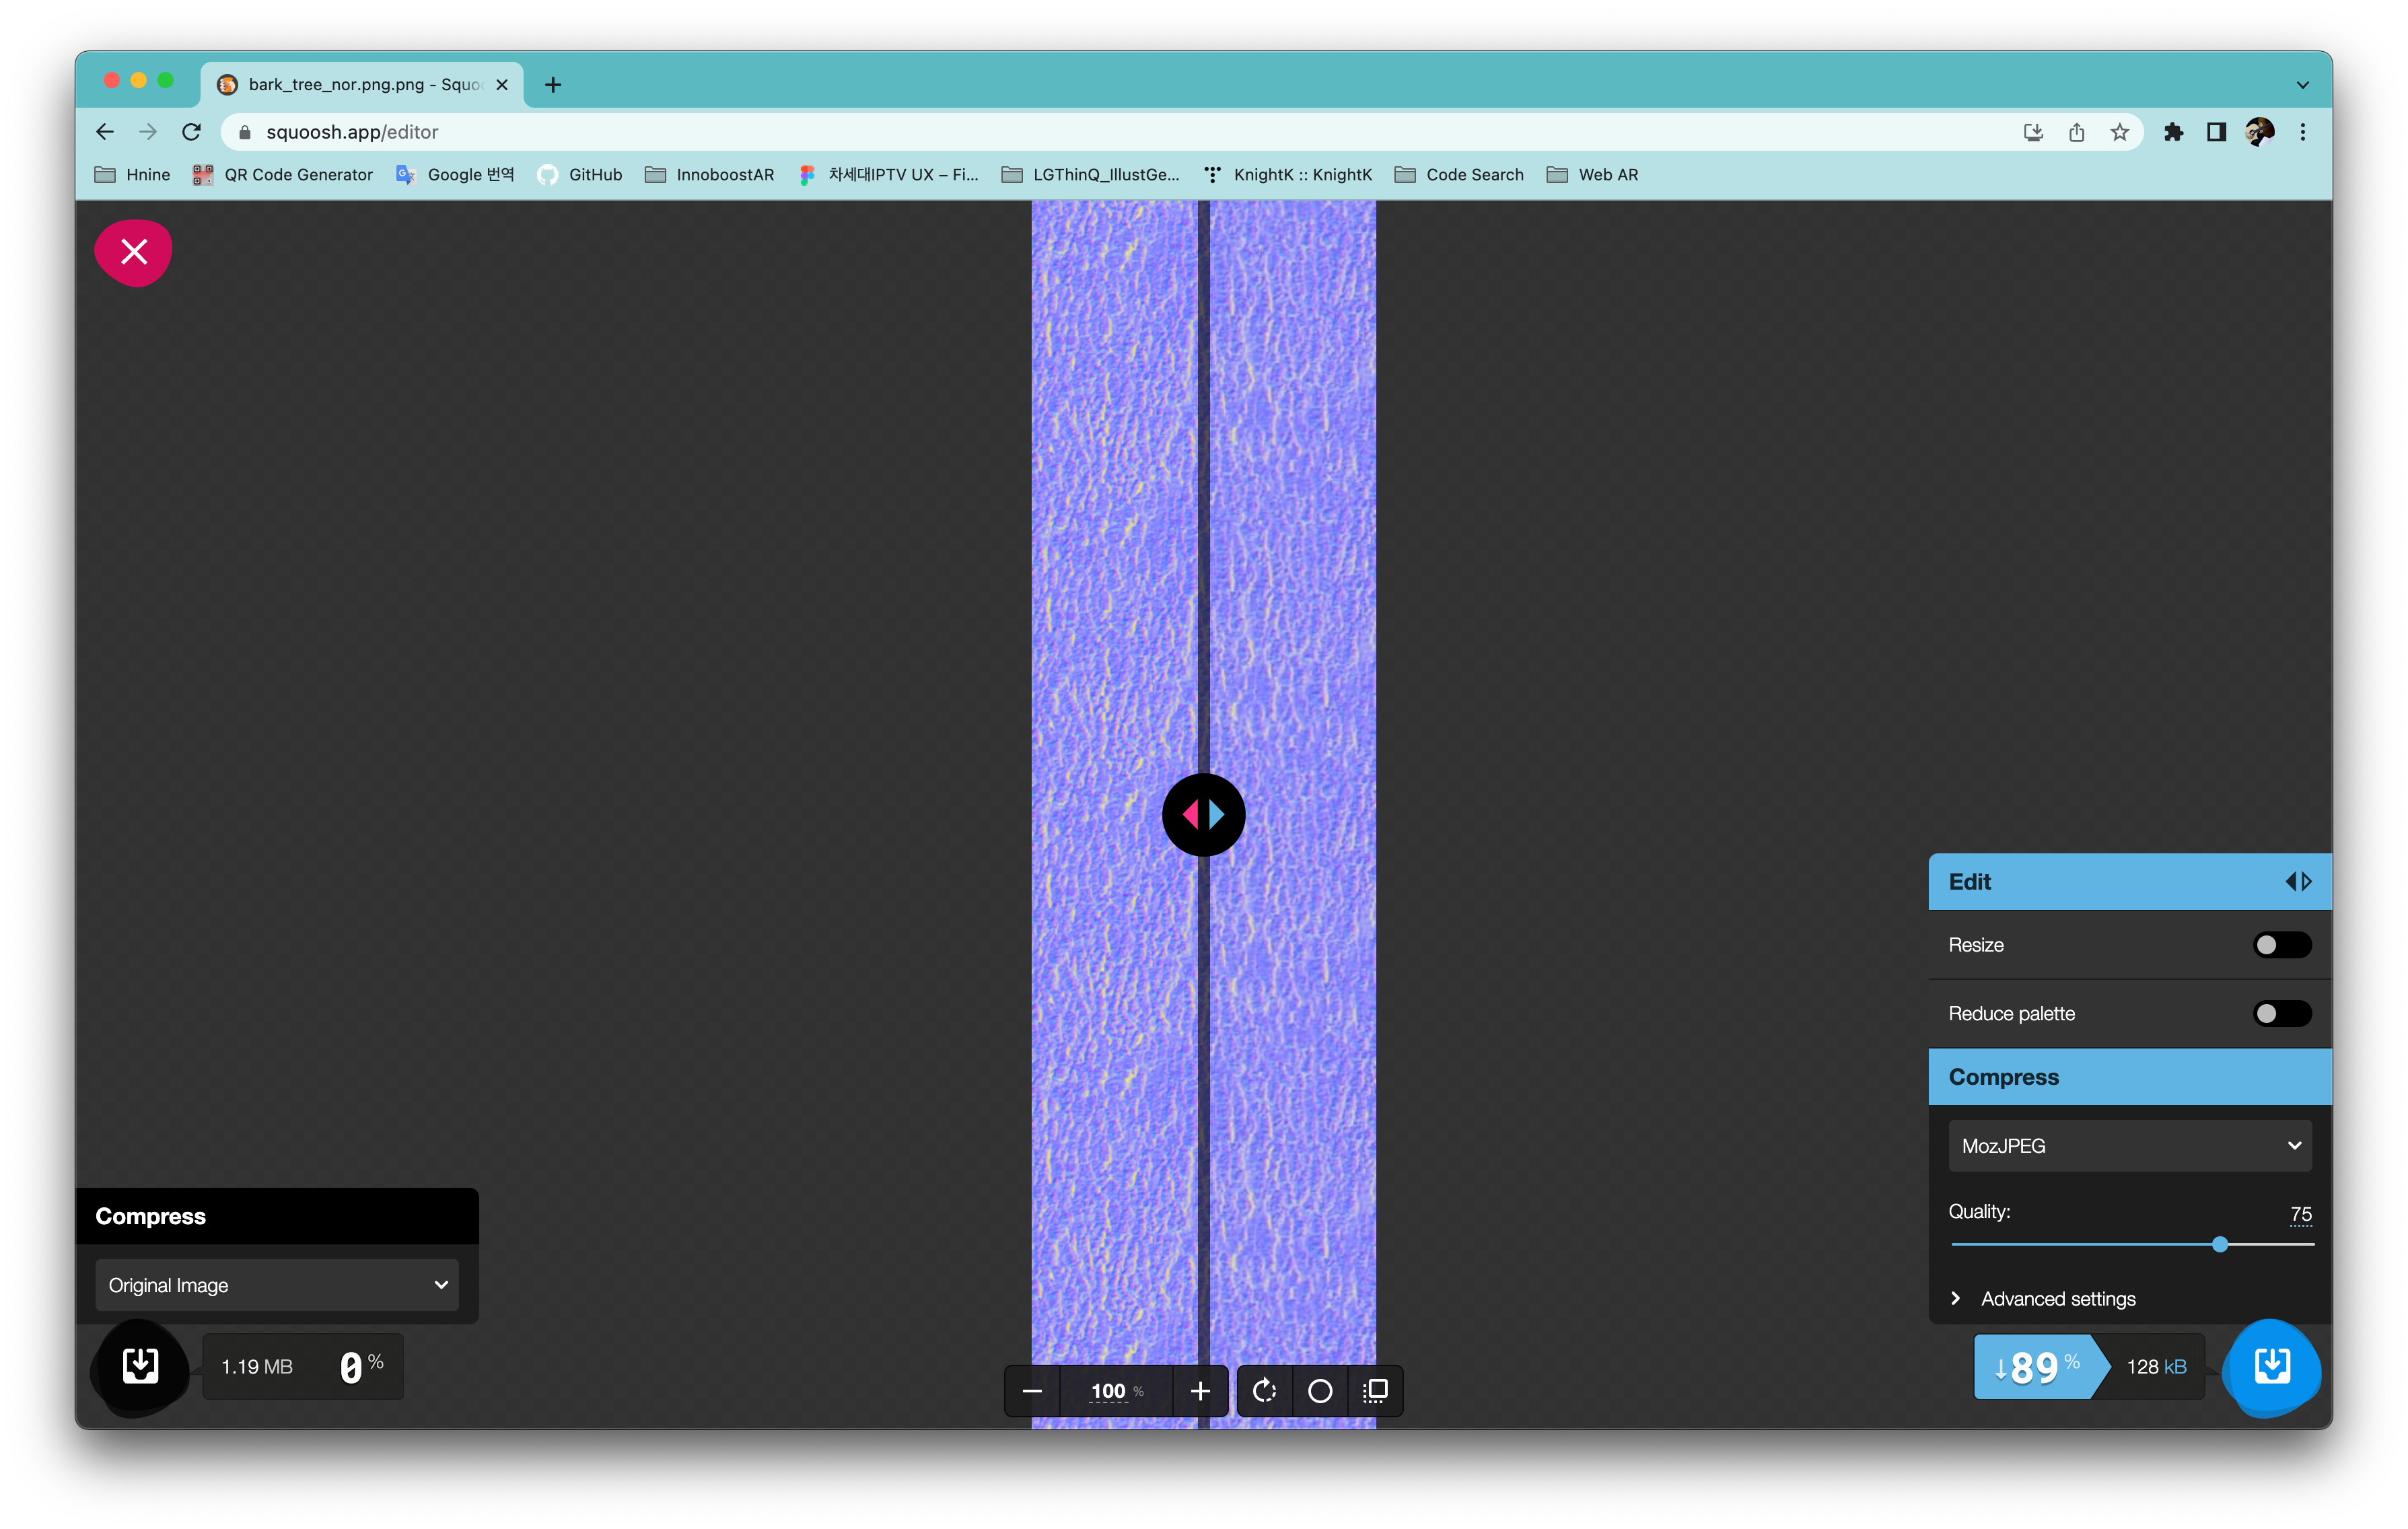Click the two-up comparison handle
The image size is (2408, 1529).
(1203, 814)
